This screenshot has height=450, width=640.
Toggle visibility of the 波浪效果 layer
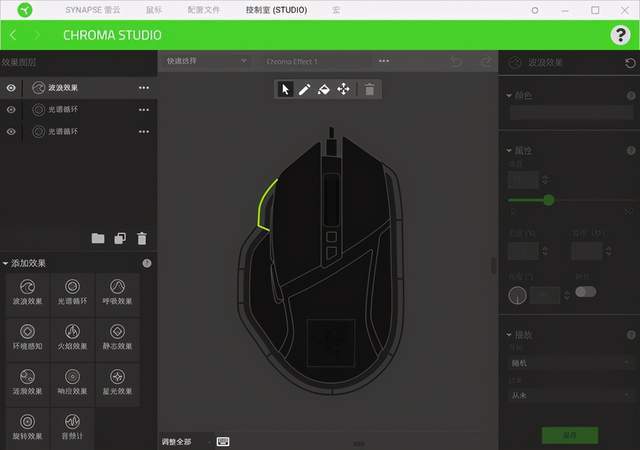point(11,88)
